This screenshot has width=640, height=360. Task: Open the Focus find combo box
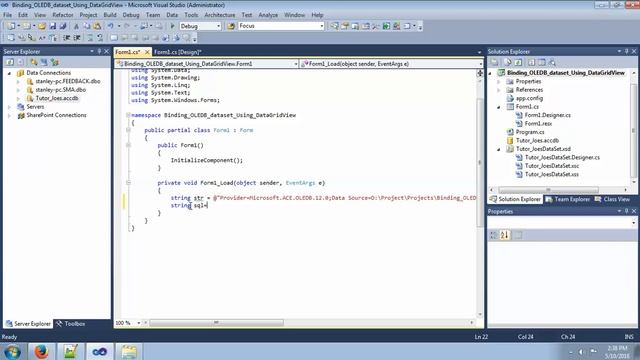point(281,26)
